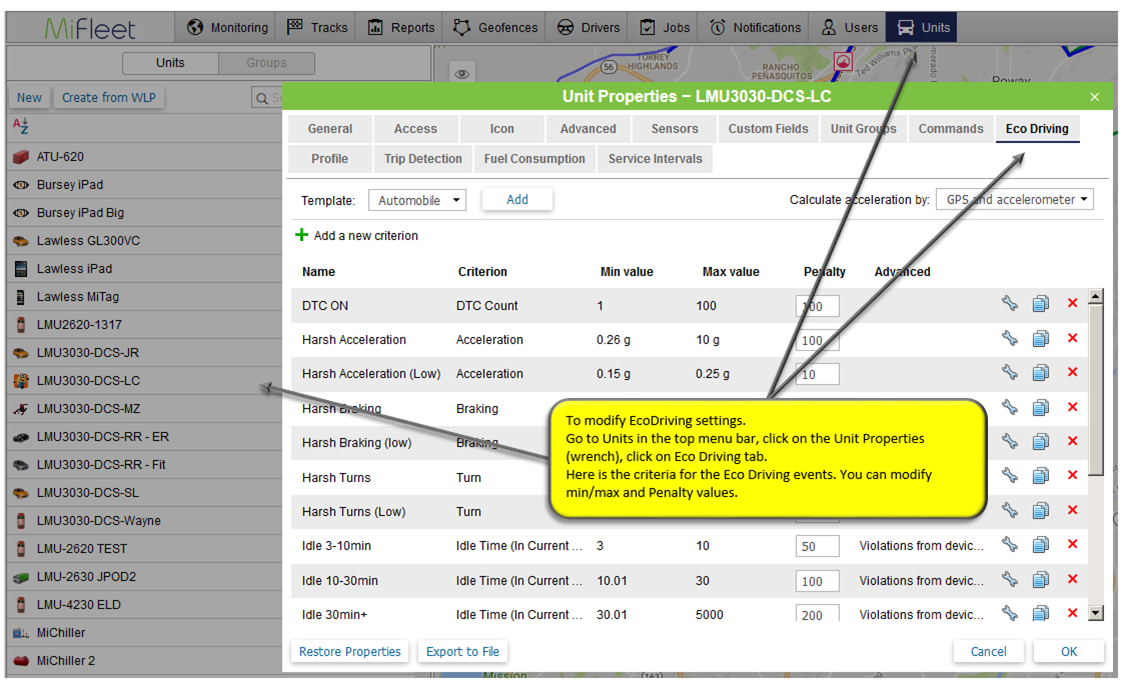The image size is (1122, 682).
Task: Toggle the eye visibility icon on map
Action: coord(461,73)
